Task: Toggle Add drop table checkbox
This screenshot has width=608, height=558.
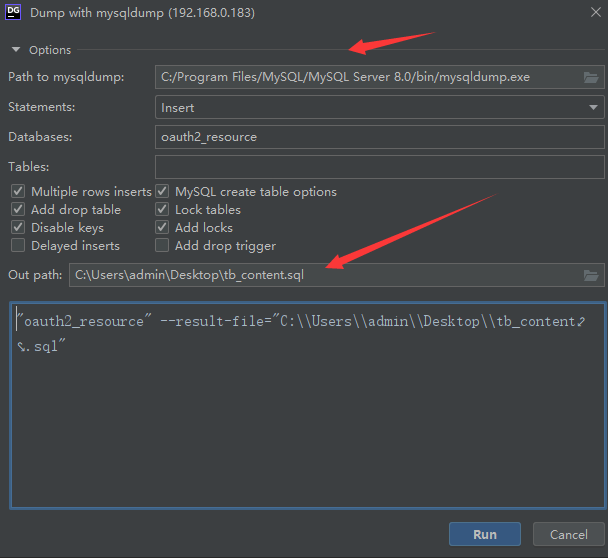Action: 18,209
